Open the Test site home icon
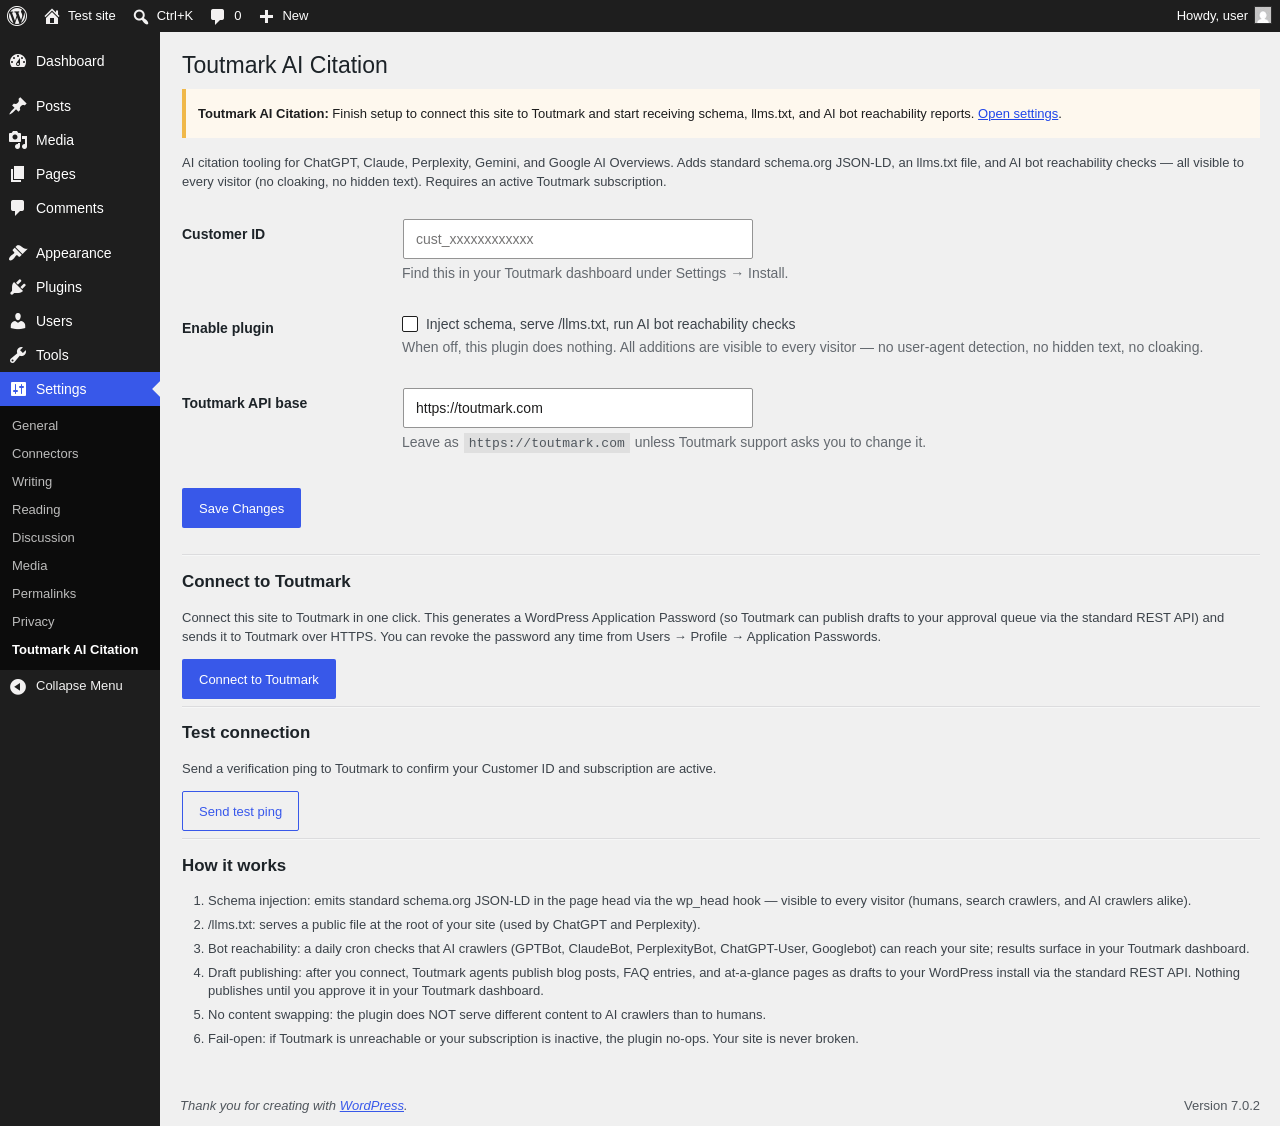The image size is (1280, 1126). tap(52, 16)
